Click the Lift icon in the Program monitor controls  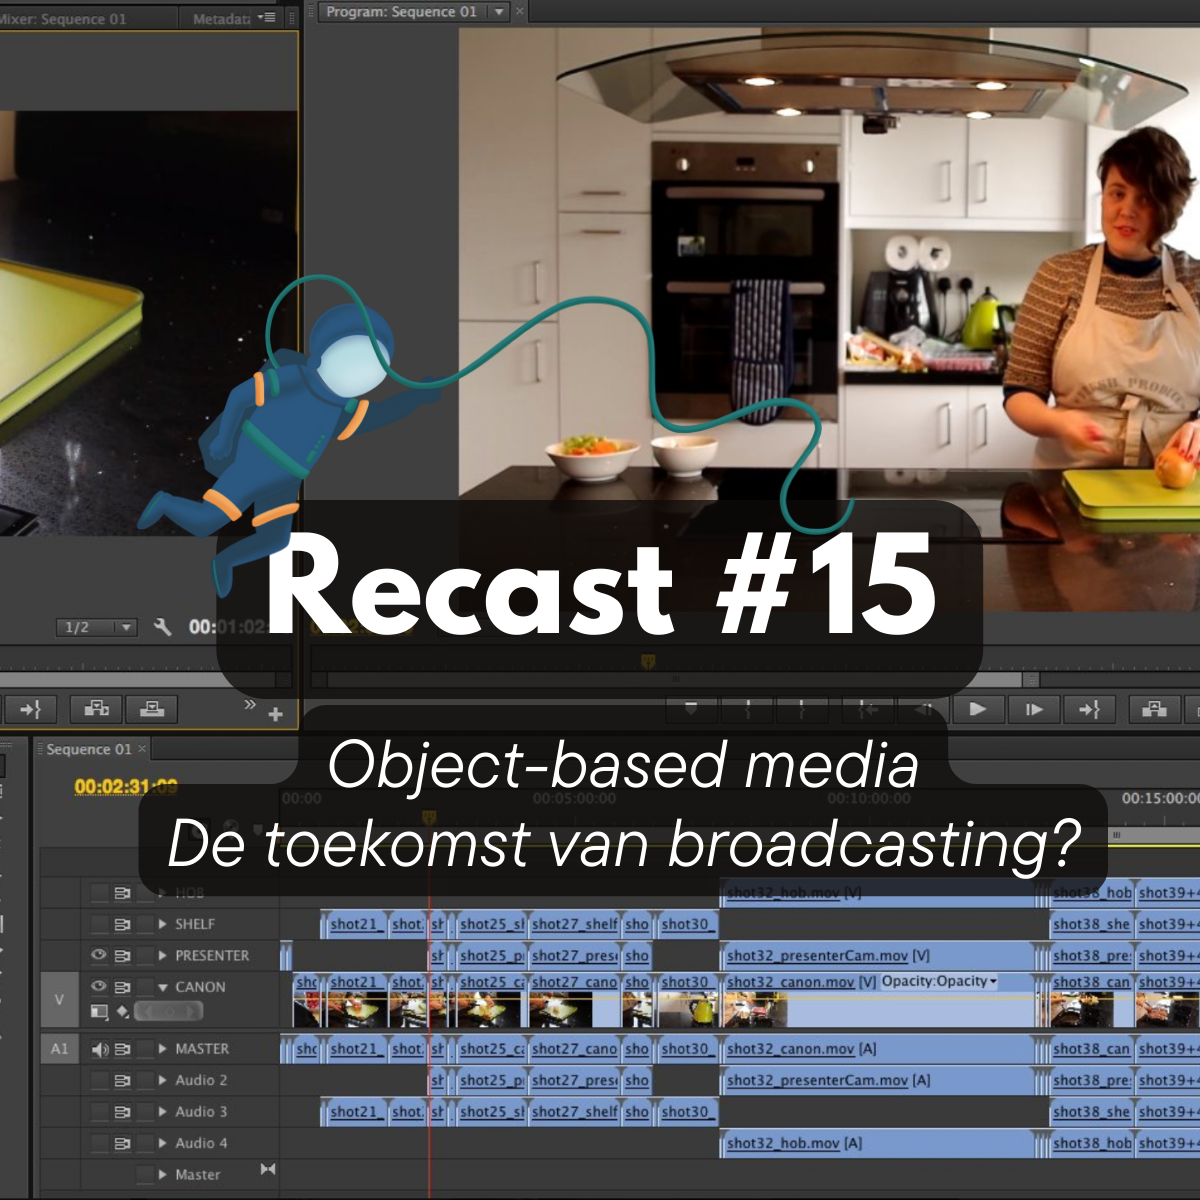click(1152, 710)
